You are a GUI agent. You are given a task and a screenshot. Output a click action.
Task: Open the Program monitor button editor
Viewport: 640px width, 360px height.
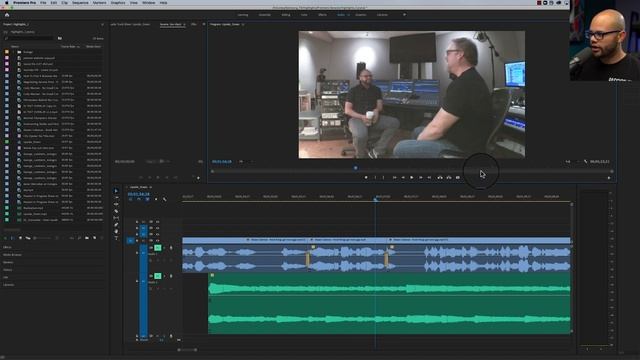609,178
